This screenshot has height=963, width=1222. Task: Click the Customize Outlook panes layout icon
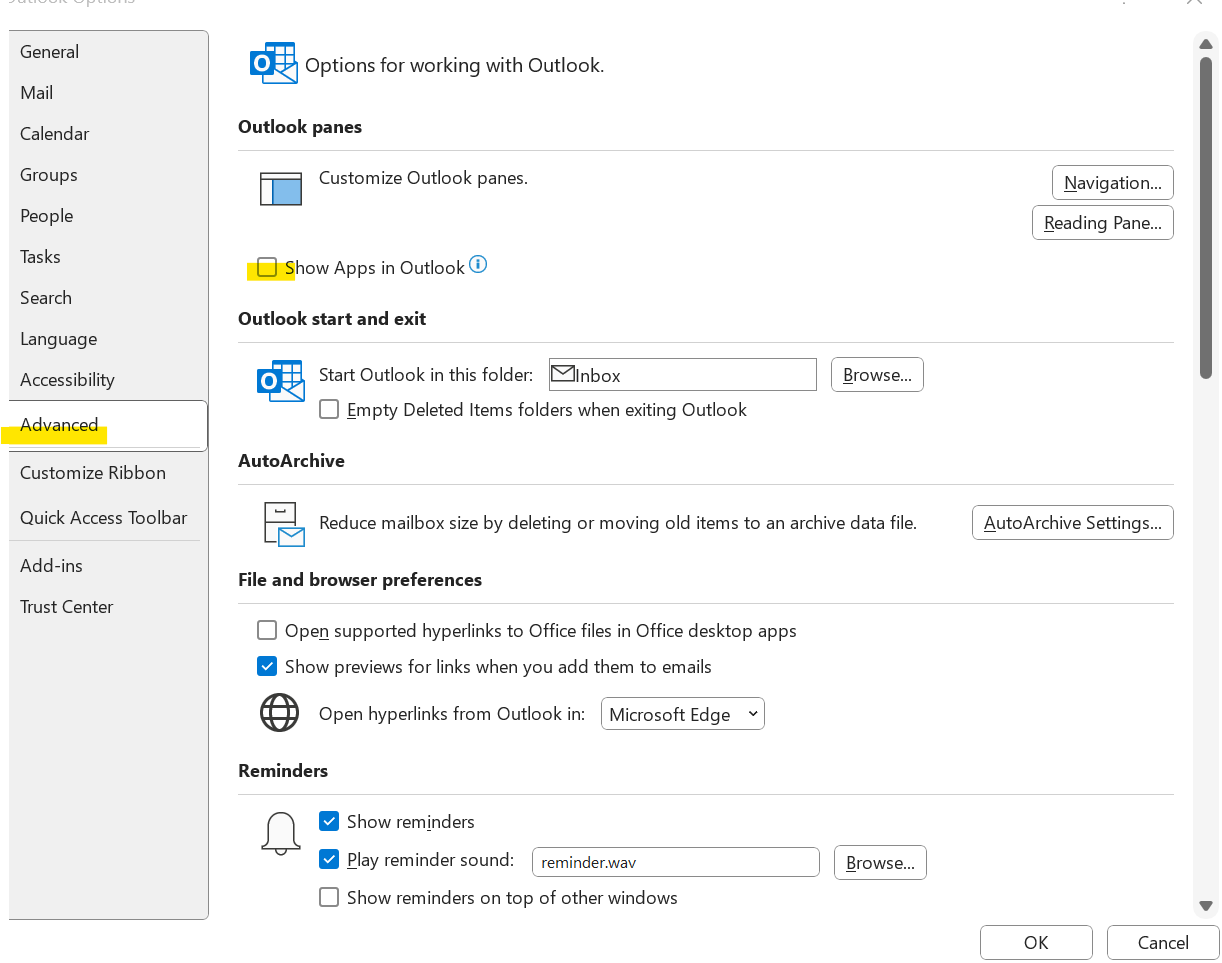[280, 189]
